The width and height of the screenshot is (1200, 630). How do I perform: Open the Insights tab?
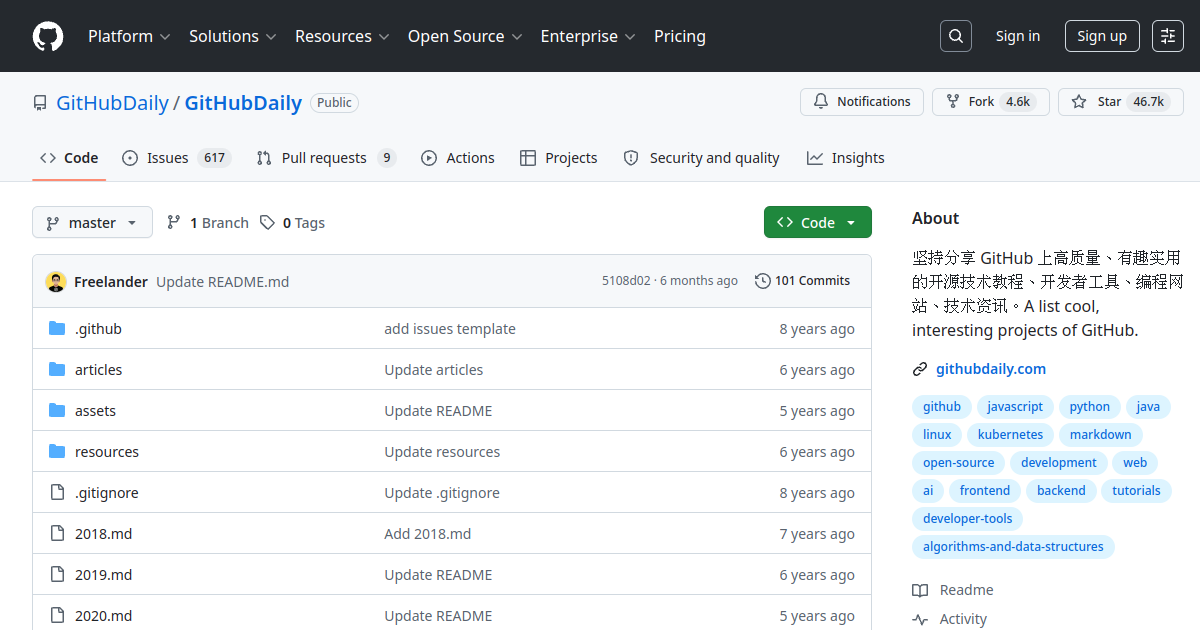point(846,158)
